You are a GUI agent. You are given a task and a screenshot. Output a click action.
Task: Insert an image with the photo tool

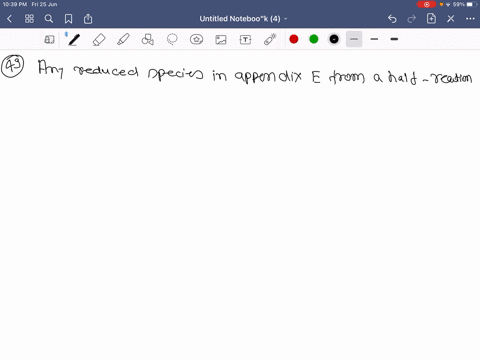pos(221,40)
